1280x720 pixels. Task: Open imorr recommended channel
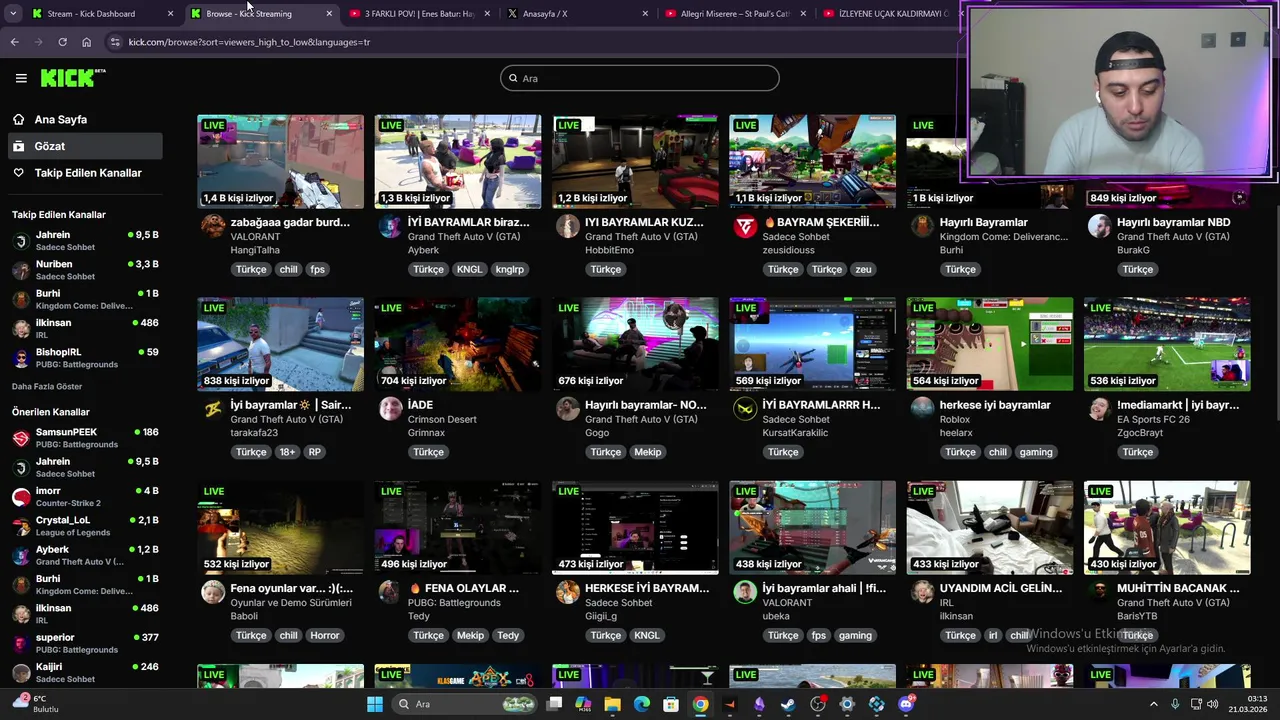pyautogui.click(x=85, y=497)
